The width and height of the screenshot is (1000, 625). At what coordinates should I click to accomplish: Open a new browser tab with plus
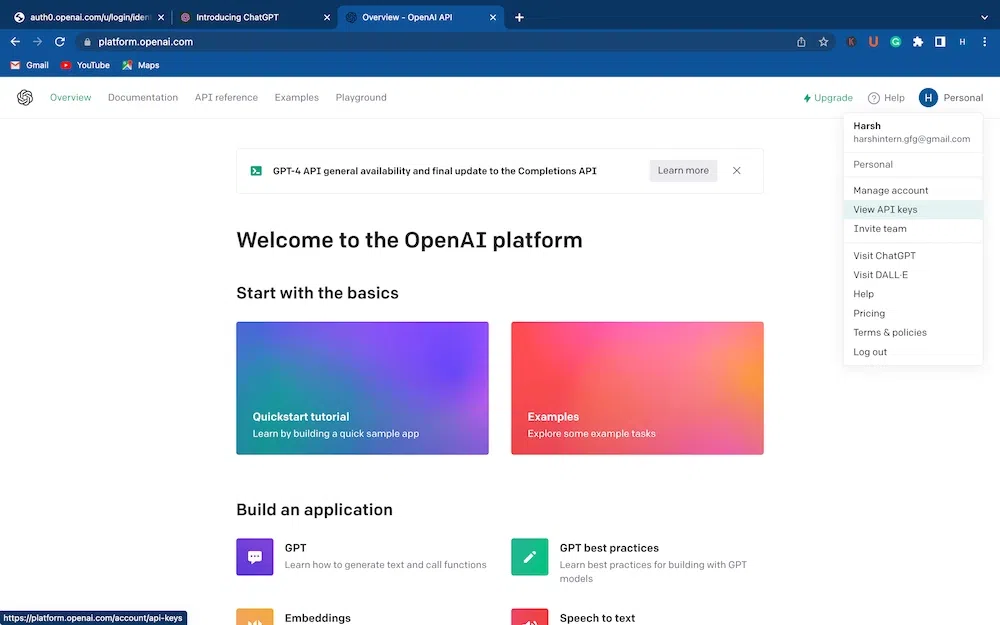[519, 17]
